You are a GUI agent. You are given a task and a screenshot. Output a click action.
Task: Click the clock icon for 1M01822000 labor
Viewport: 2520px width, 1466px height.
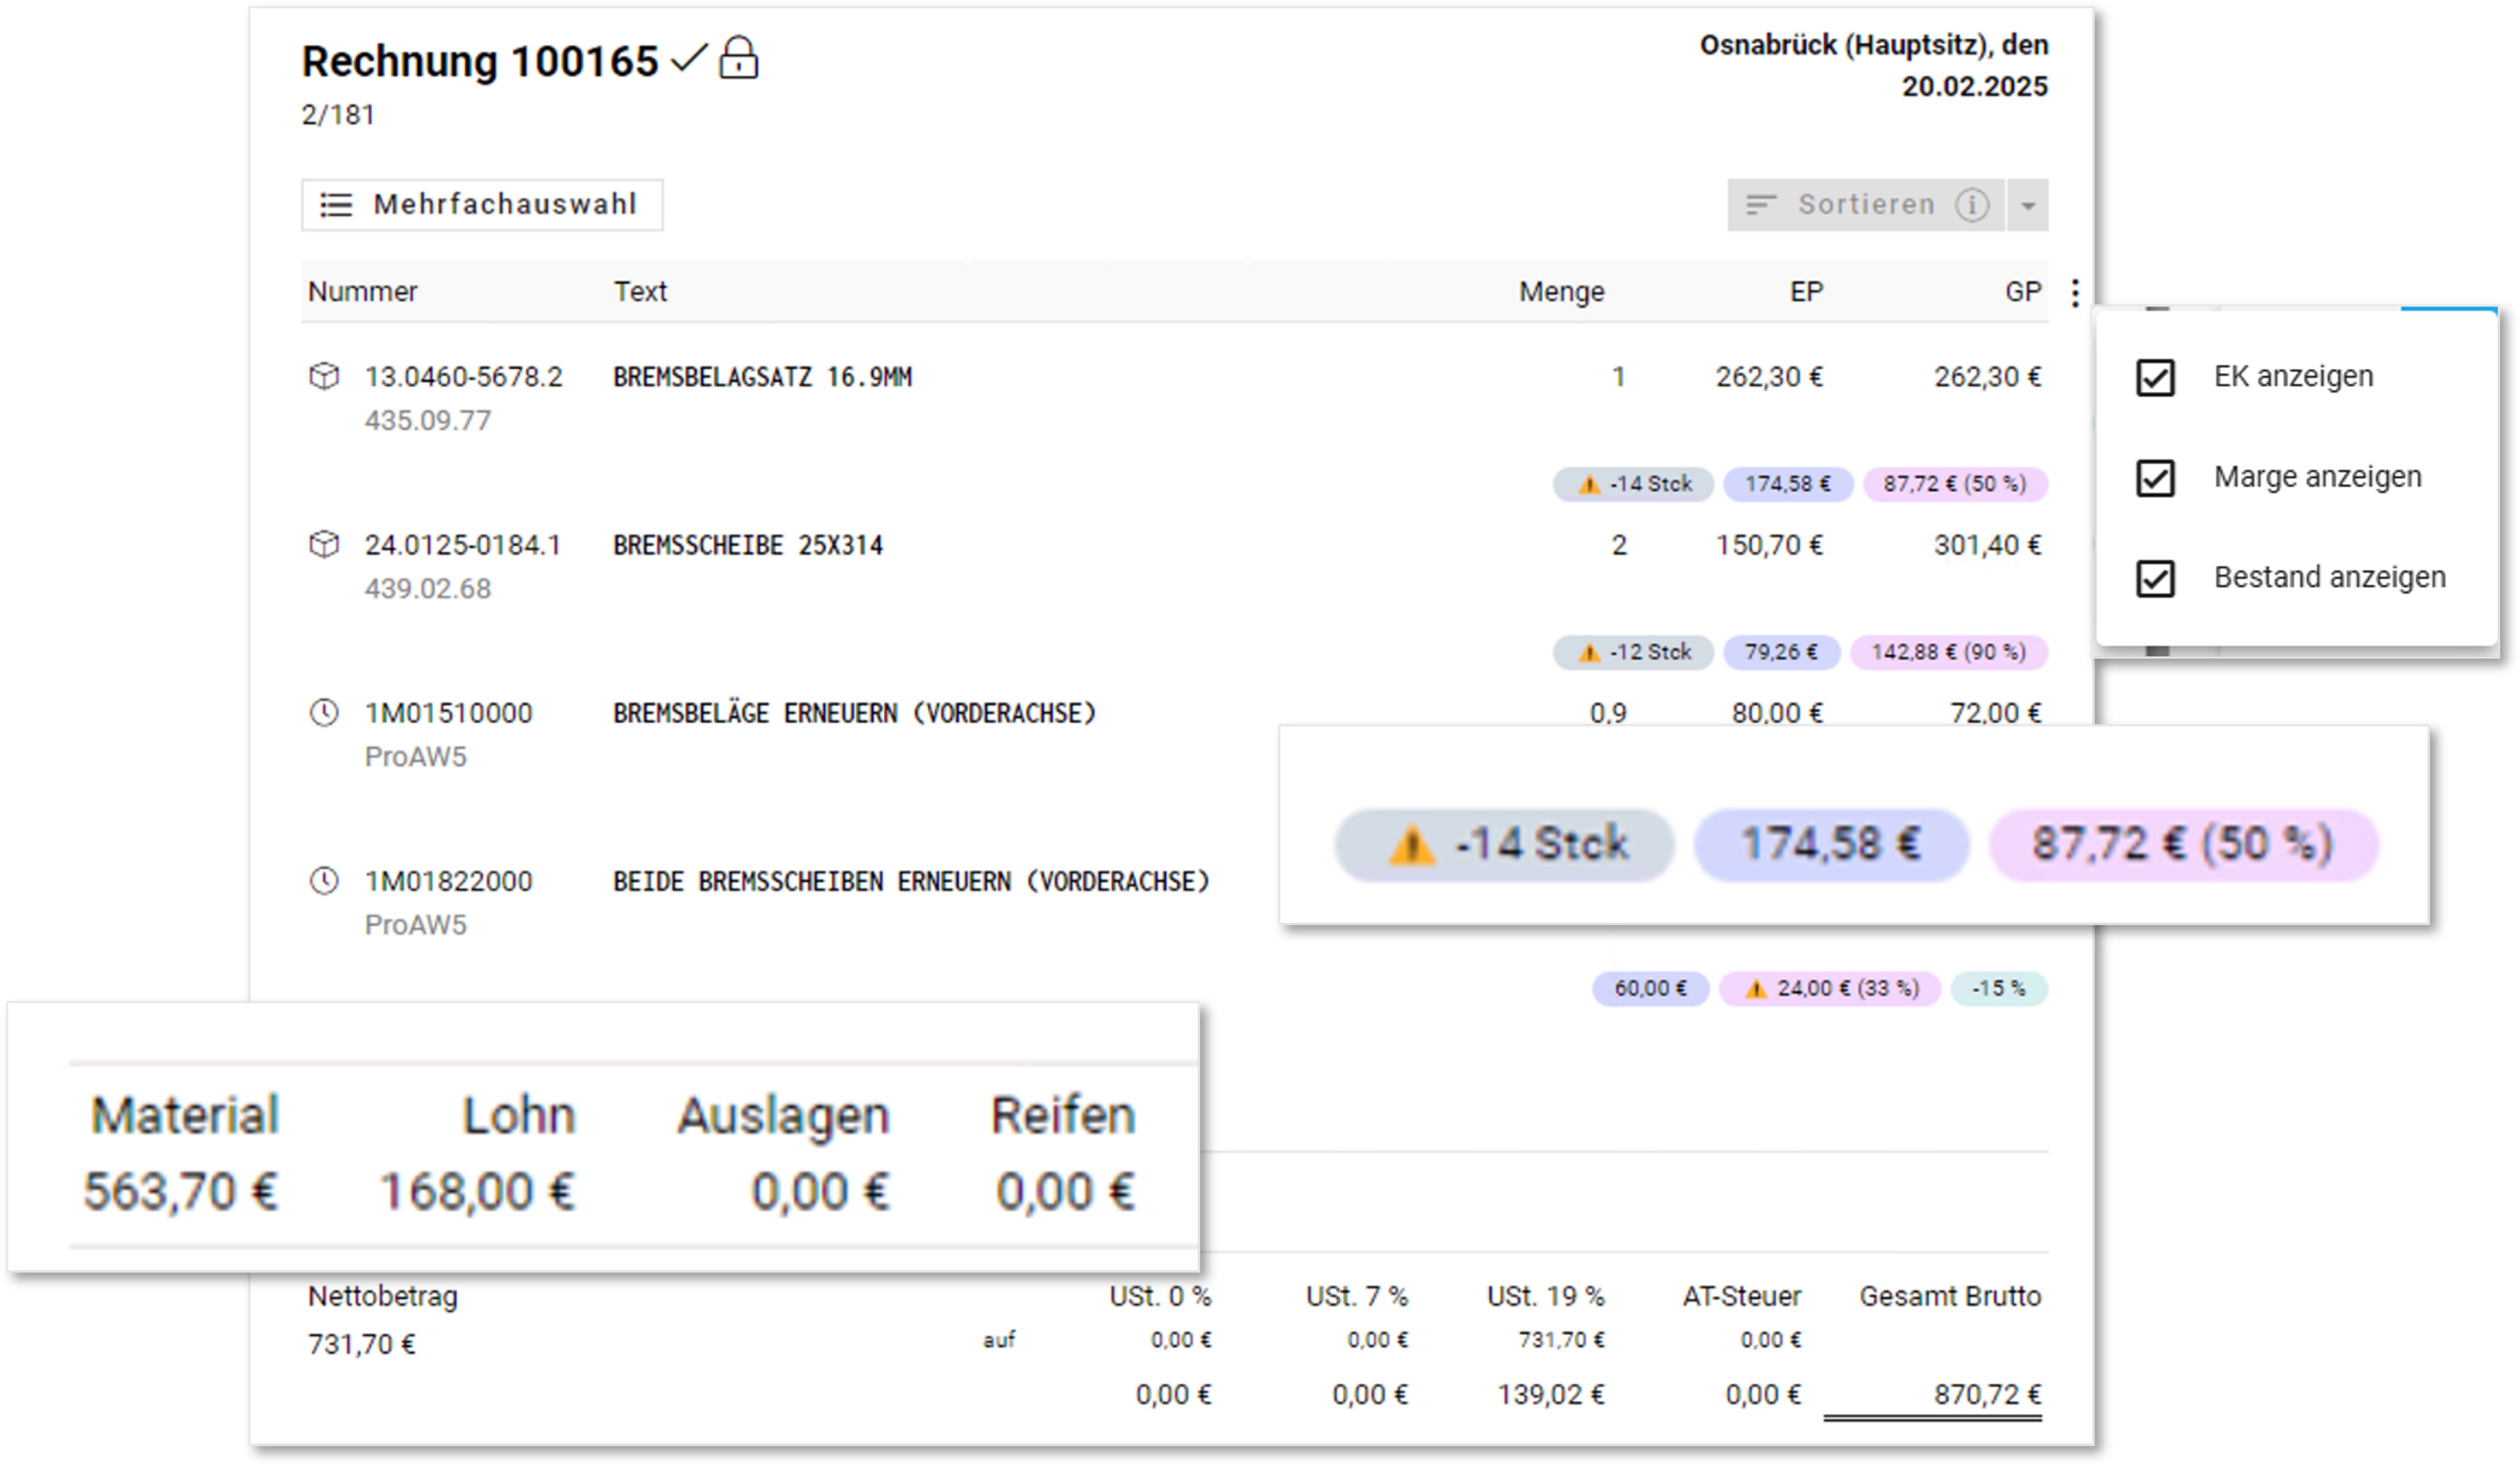point(324,881)
